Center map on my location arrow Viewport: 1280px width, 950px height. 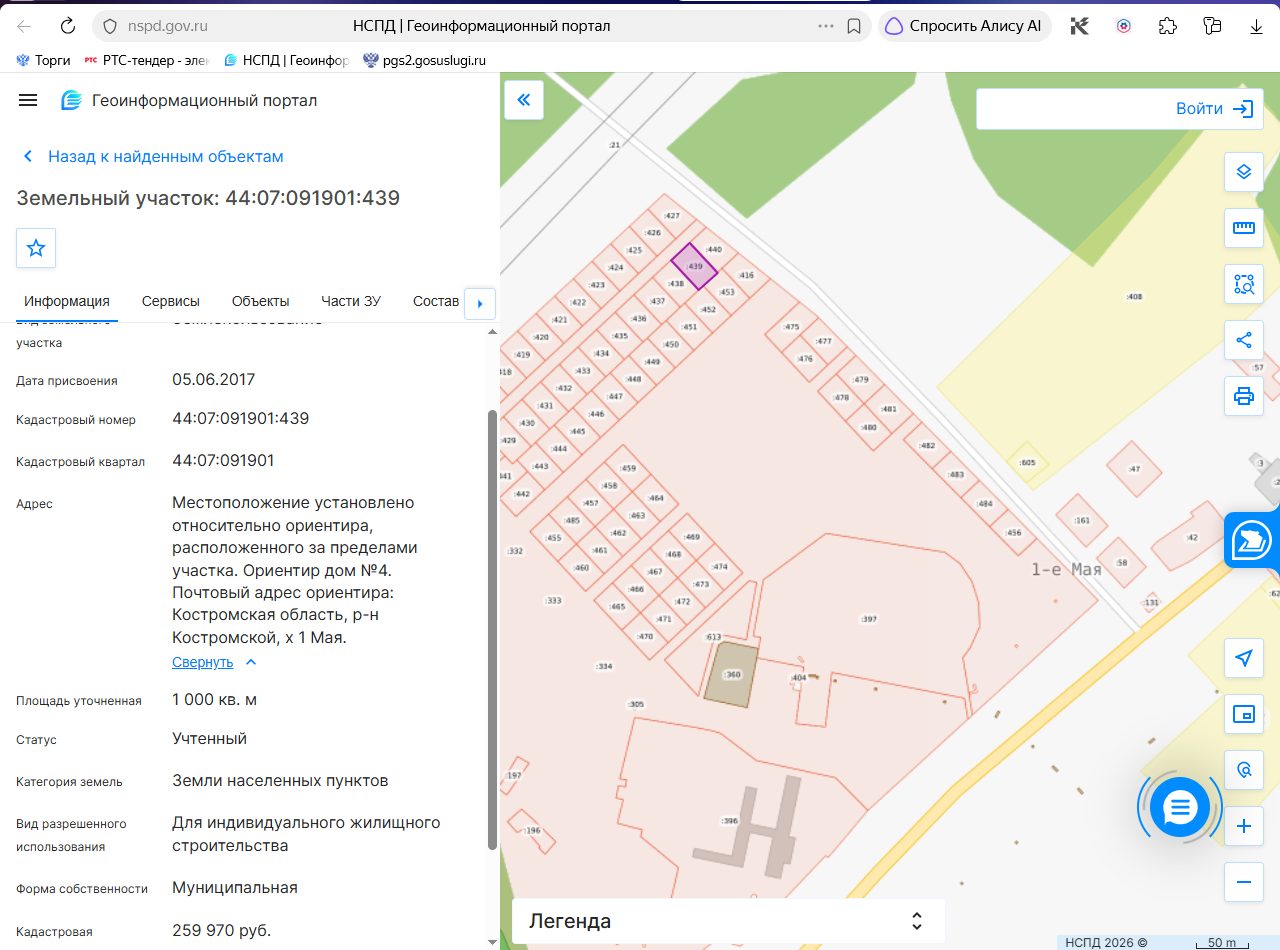(1244, 658)
